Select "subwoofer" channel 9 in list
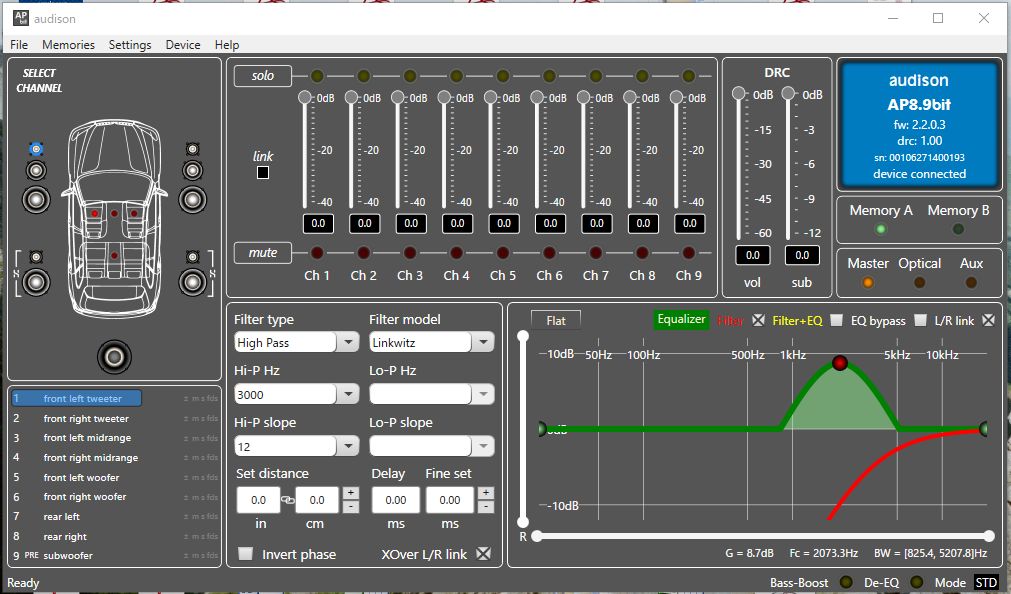Image resolution: width=1011 pixels, height=594 pixels. point(68,555)
